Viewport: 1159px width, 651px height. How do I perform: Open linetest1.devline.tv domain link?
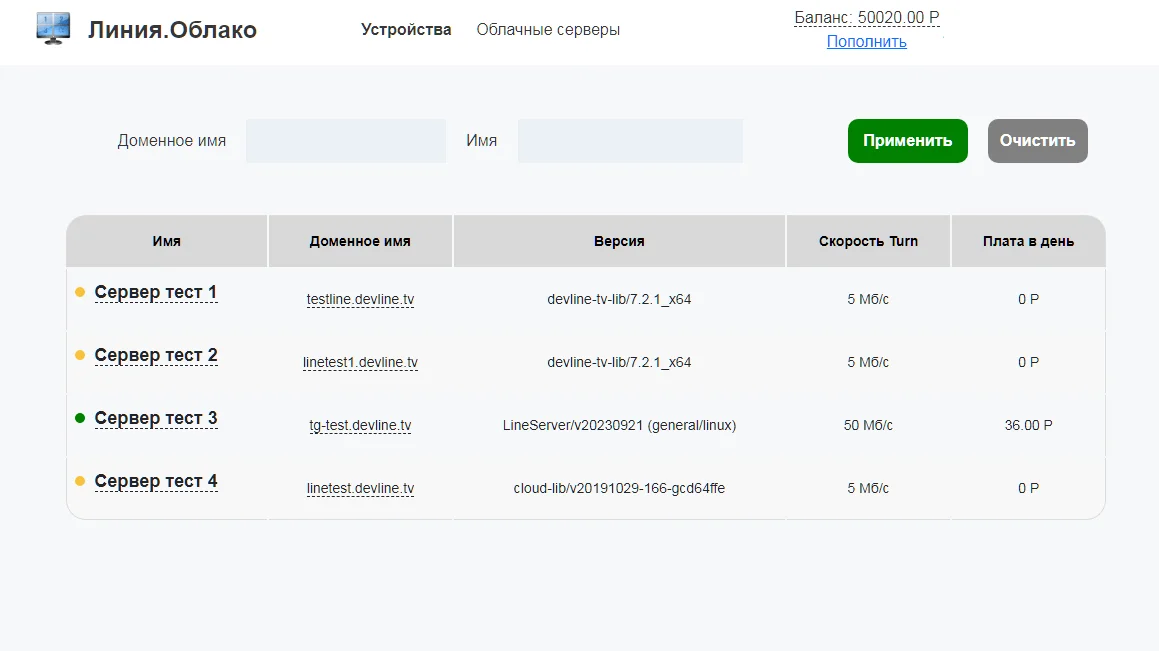tap(360, 362)
